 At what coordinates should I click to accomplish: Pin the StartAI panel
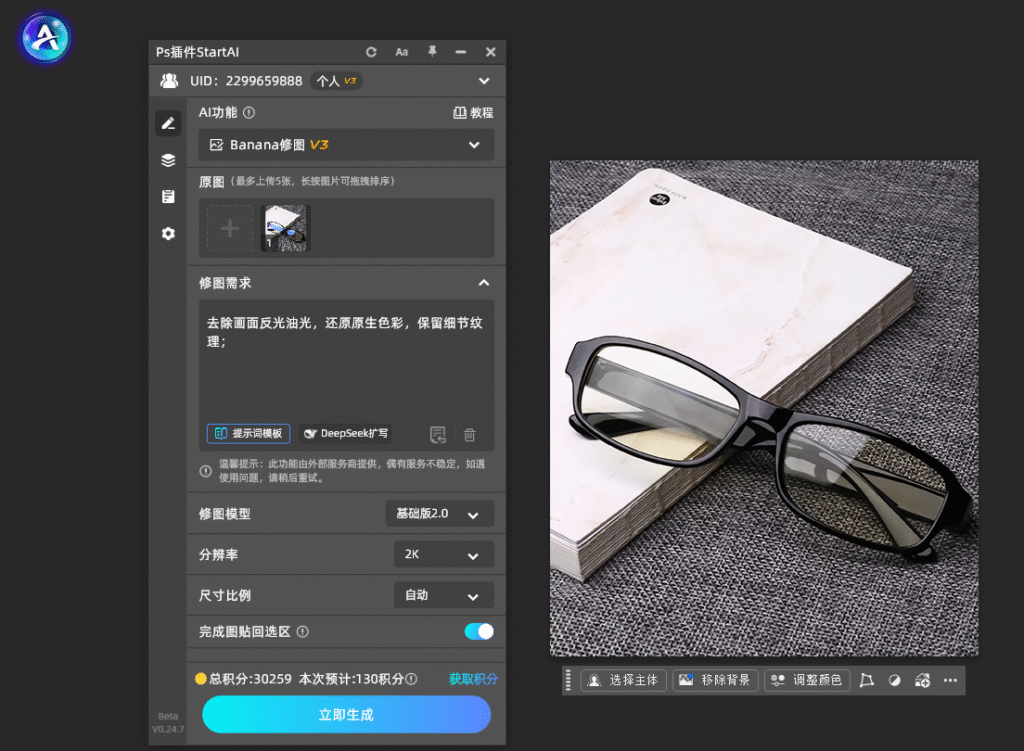click(432, 52)
